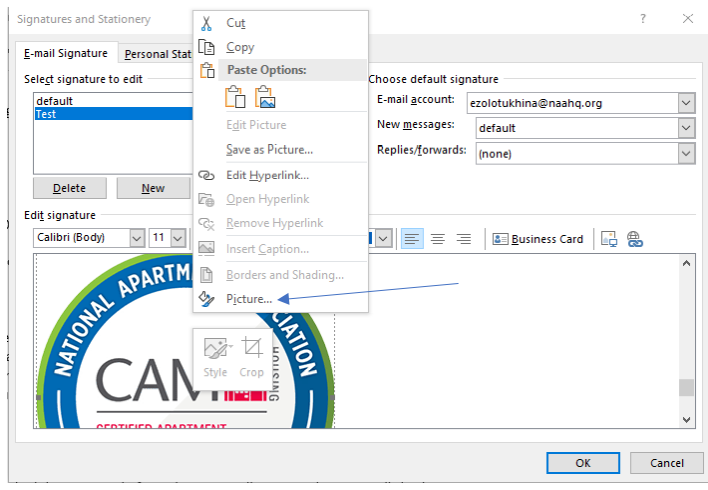Click the Cut scissors icon
Viewport: 708px width, 490px height.
pos(206,23)
